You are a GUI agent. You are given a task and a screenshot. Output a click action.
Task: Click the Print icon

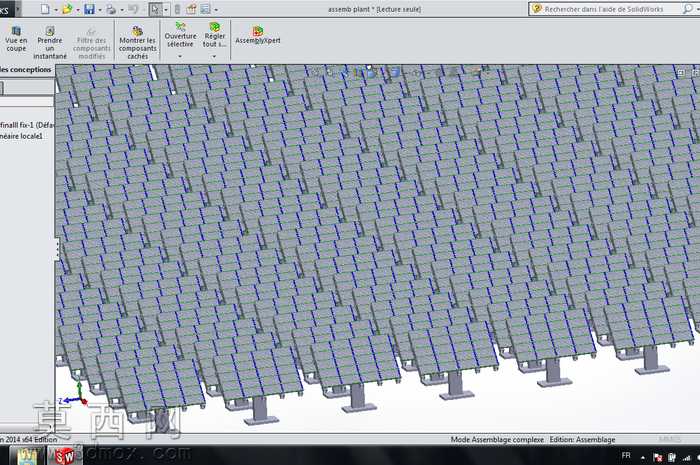pos(111,9)
